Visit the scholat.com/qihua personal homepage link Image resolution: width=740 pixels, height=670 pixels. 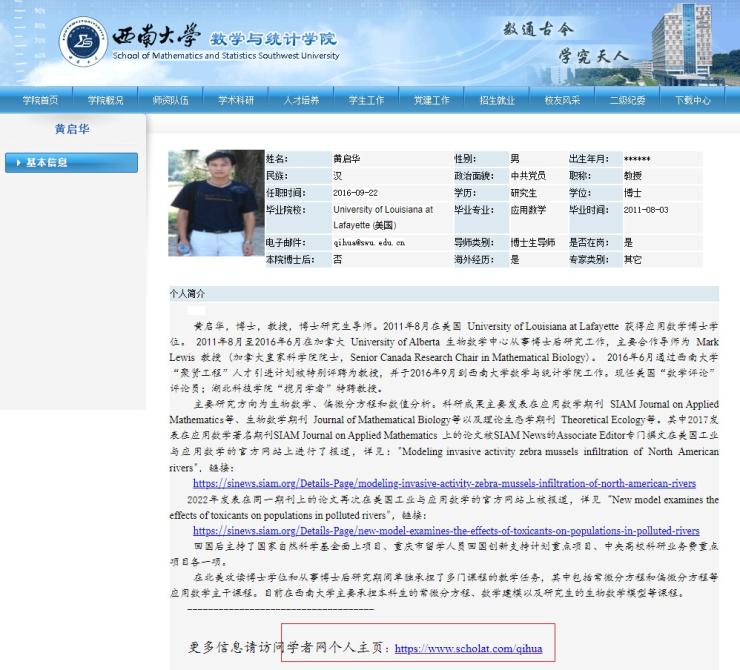click(x=468, y=649)
